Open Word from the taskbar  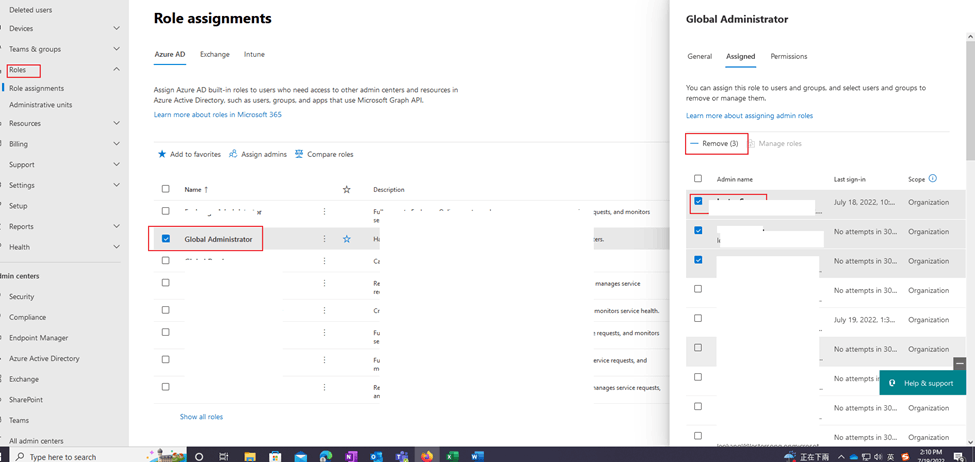[x=478, y=456]
